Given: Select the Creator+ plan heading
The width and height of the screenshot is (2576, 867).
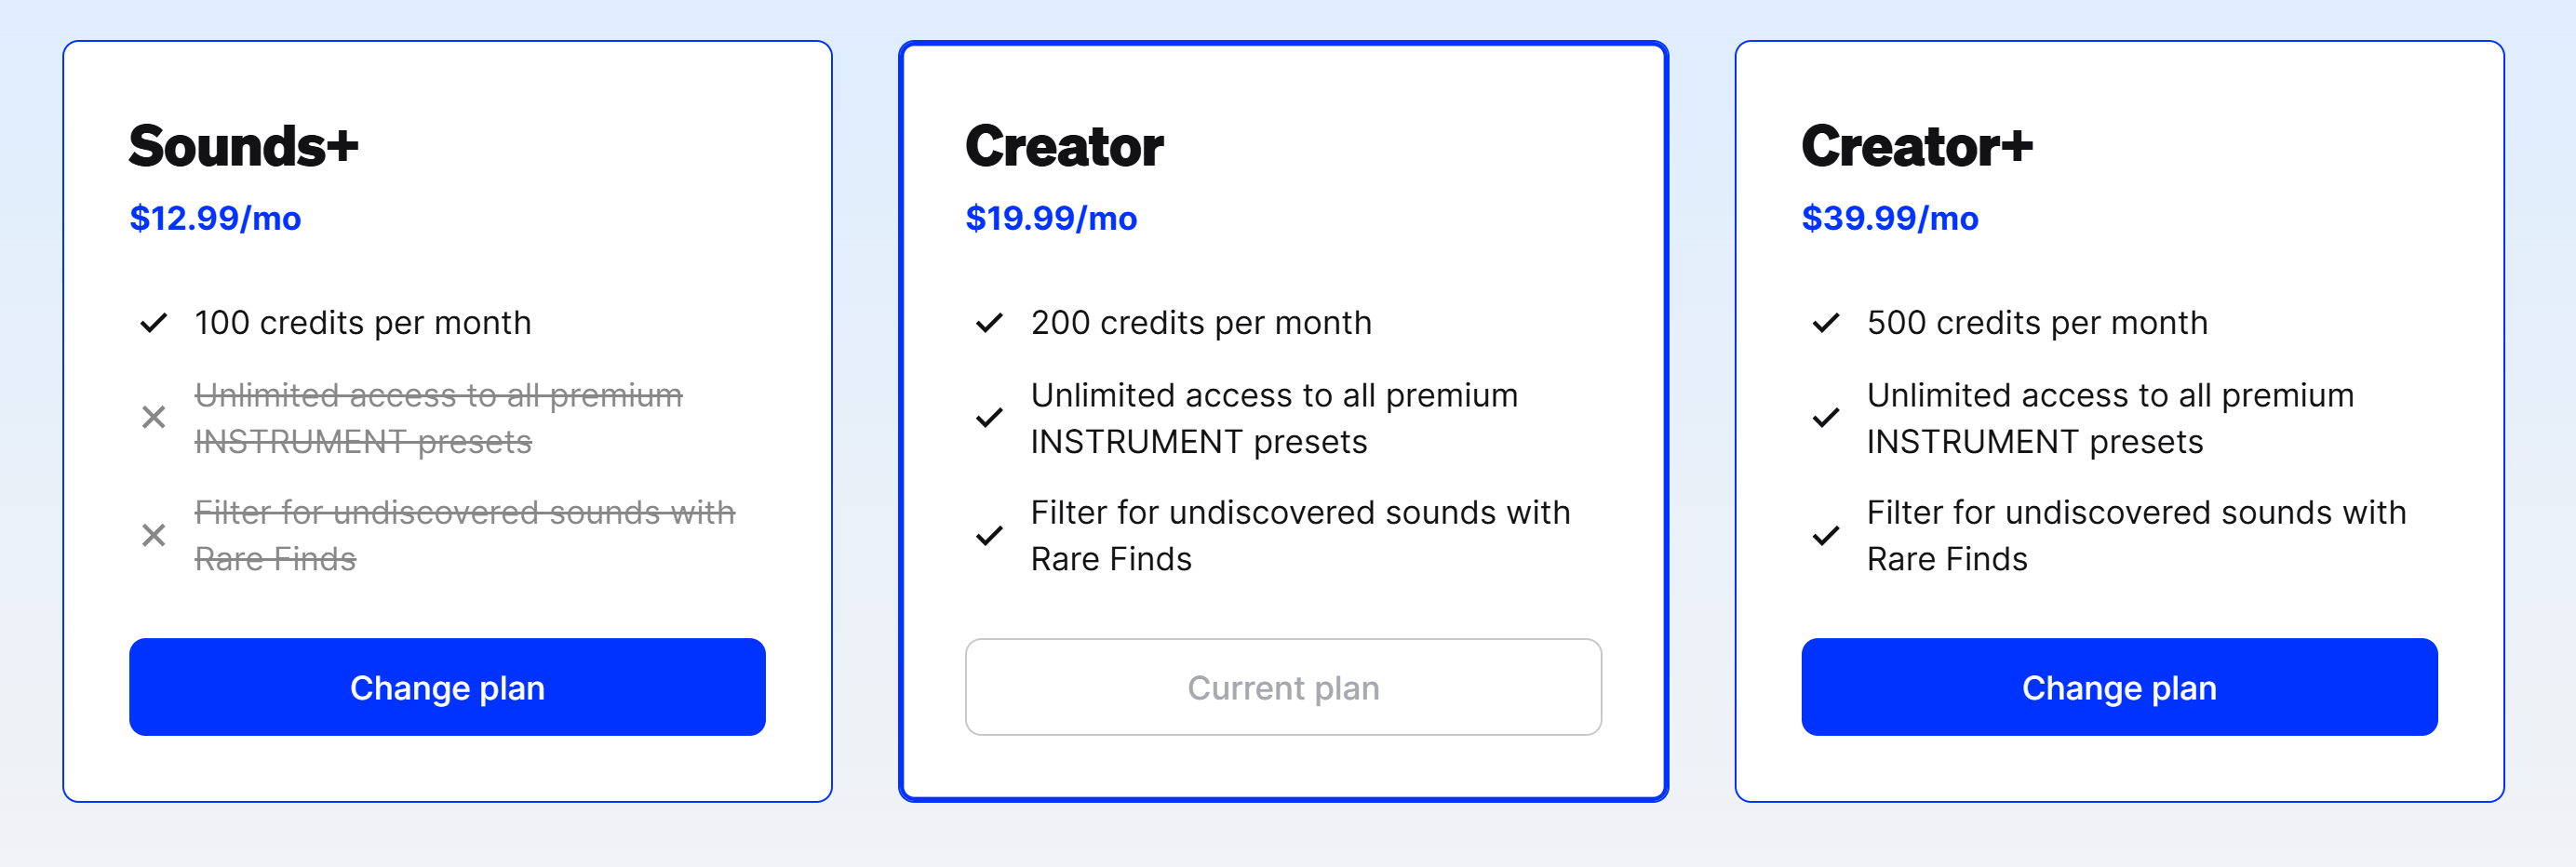Looking at the screenshot, I should click(x=1916, y=146).
